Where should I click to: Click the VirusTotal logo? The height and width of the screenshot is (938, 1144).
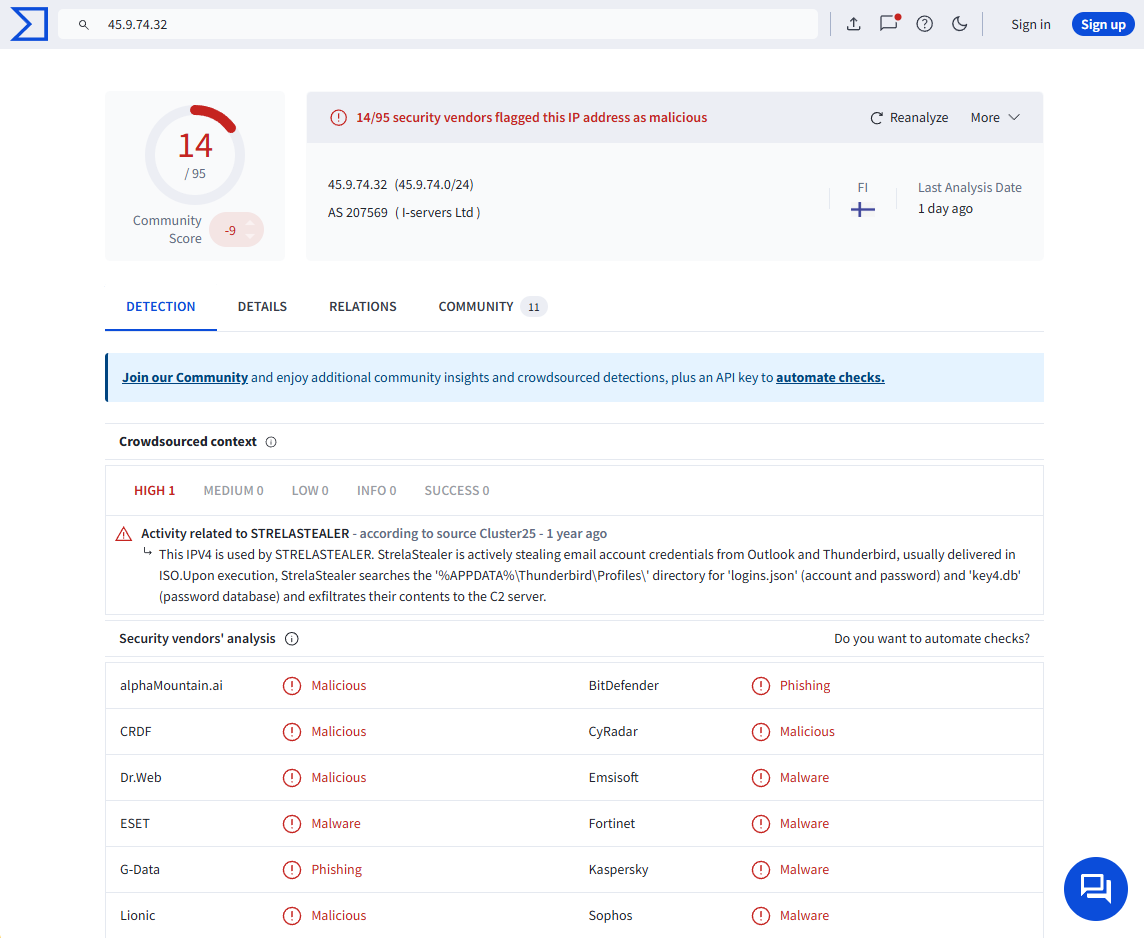click(x=29, y=24)
